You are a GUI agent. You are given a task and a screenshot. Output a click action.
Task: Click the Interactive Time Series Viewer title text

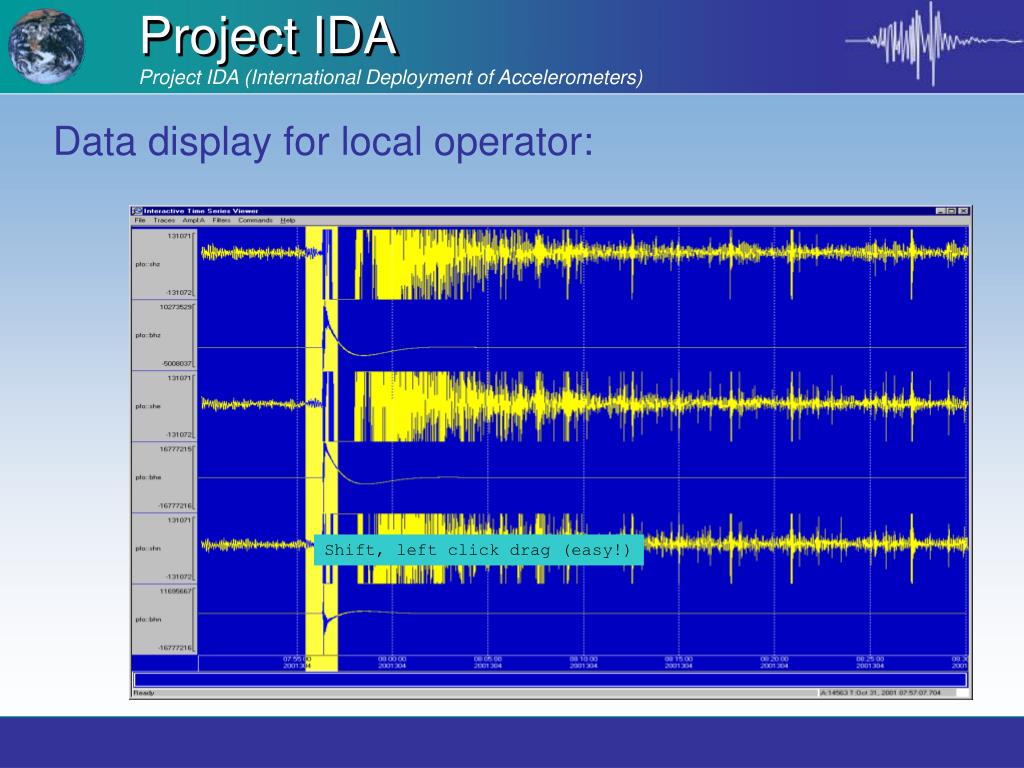(200, 211)
